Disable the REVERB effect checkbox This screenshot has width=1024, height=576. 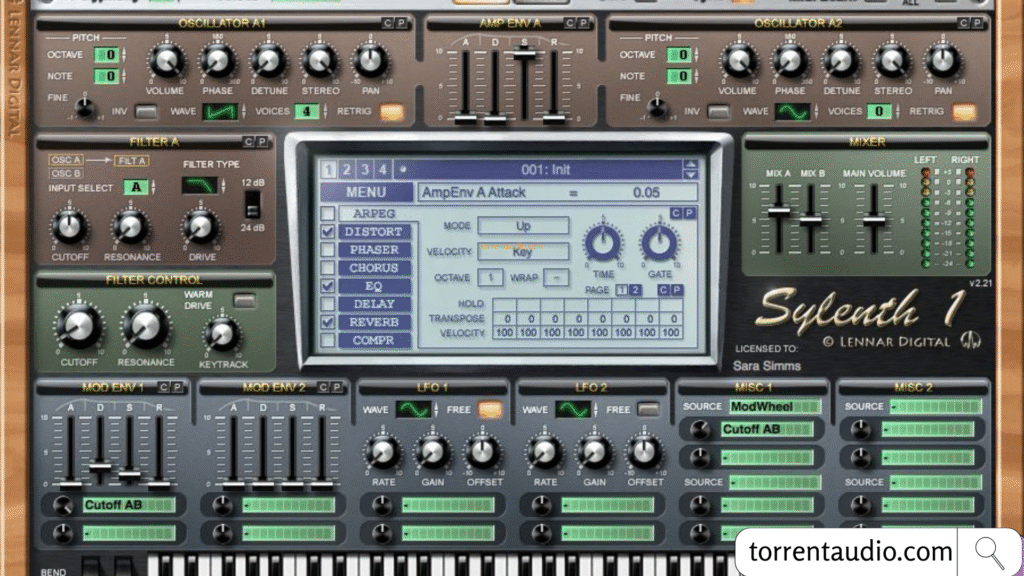click(327, 322)
